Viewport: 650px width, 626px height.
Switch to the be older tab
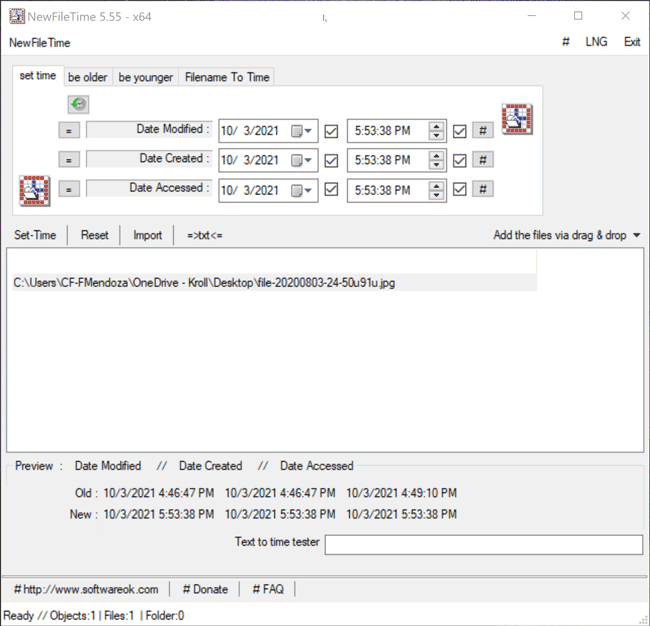point(88,77)
